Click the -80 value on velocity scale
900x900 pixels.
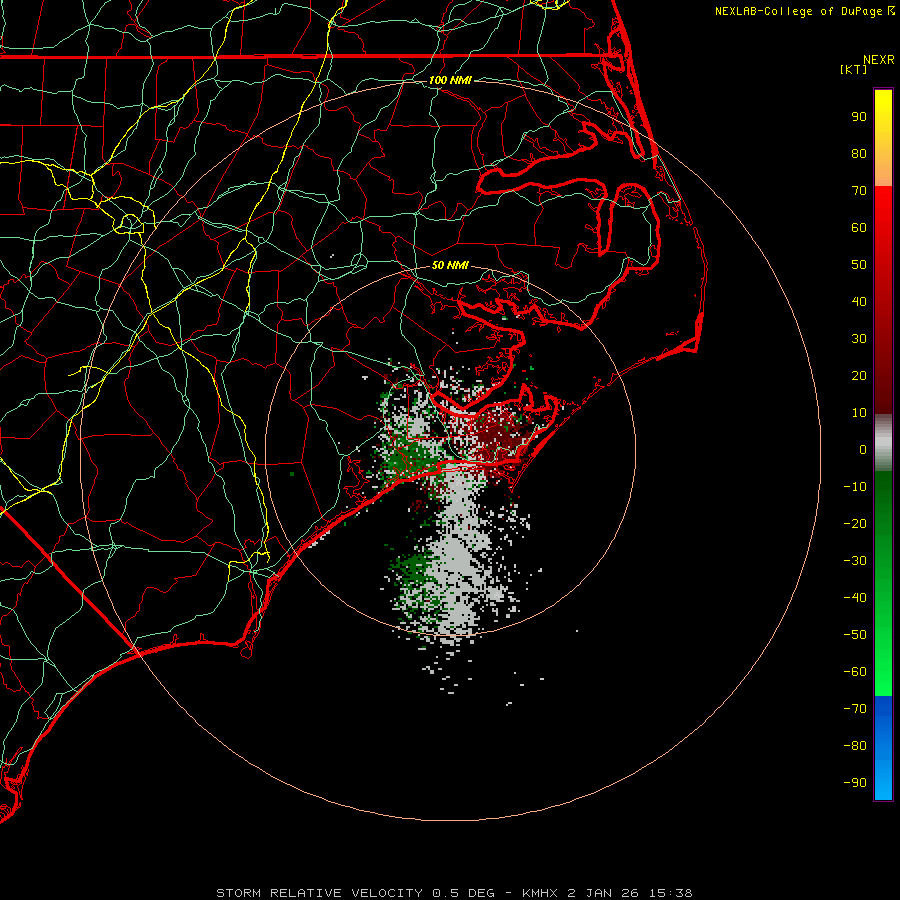(855, 746)
